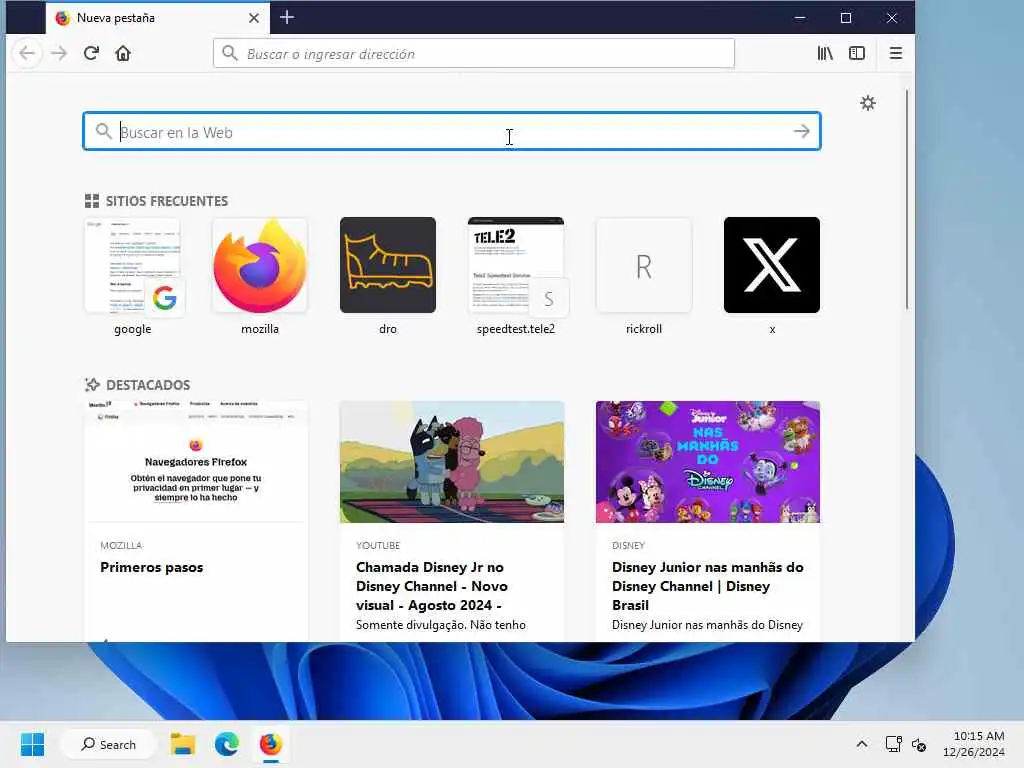This screenshot has width=1024, height=768.
Task: Click the "rickroll" tile label
Action: click(x=644, y=329)
